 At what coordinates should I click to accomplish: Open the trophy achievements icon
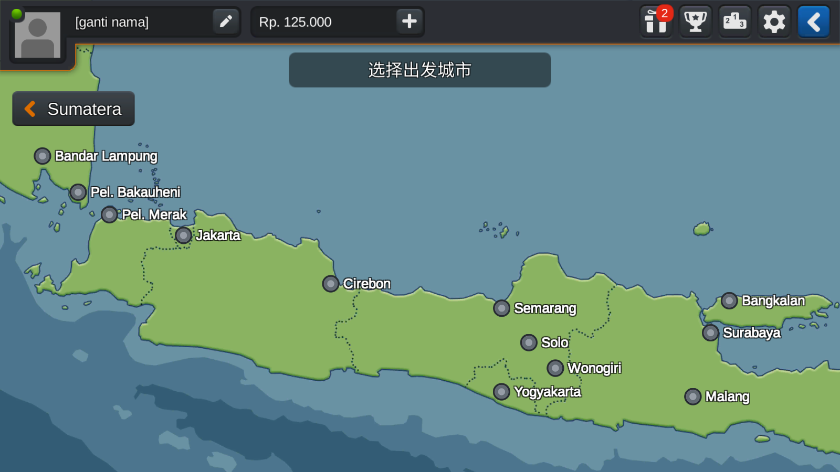tap(695, 21)
